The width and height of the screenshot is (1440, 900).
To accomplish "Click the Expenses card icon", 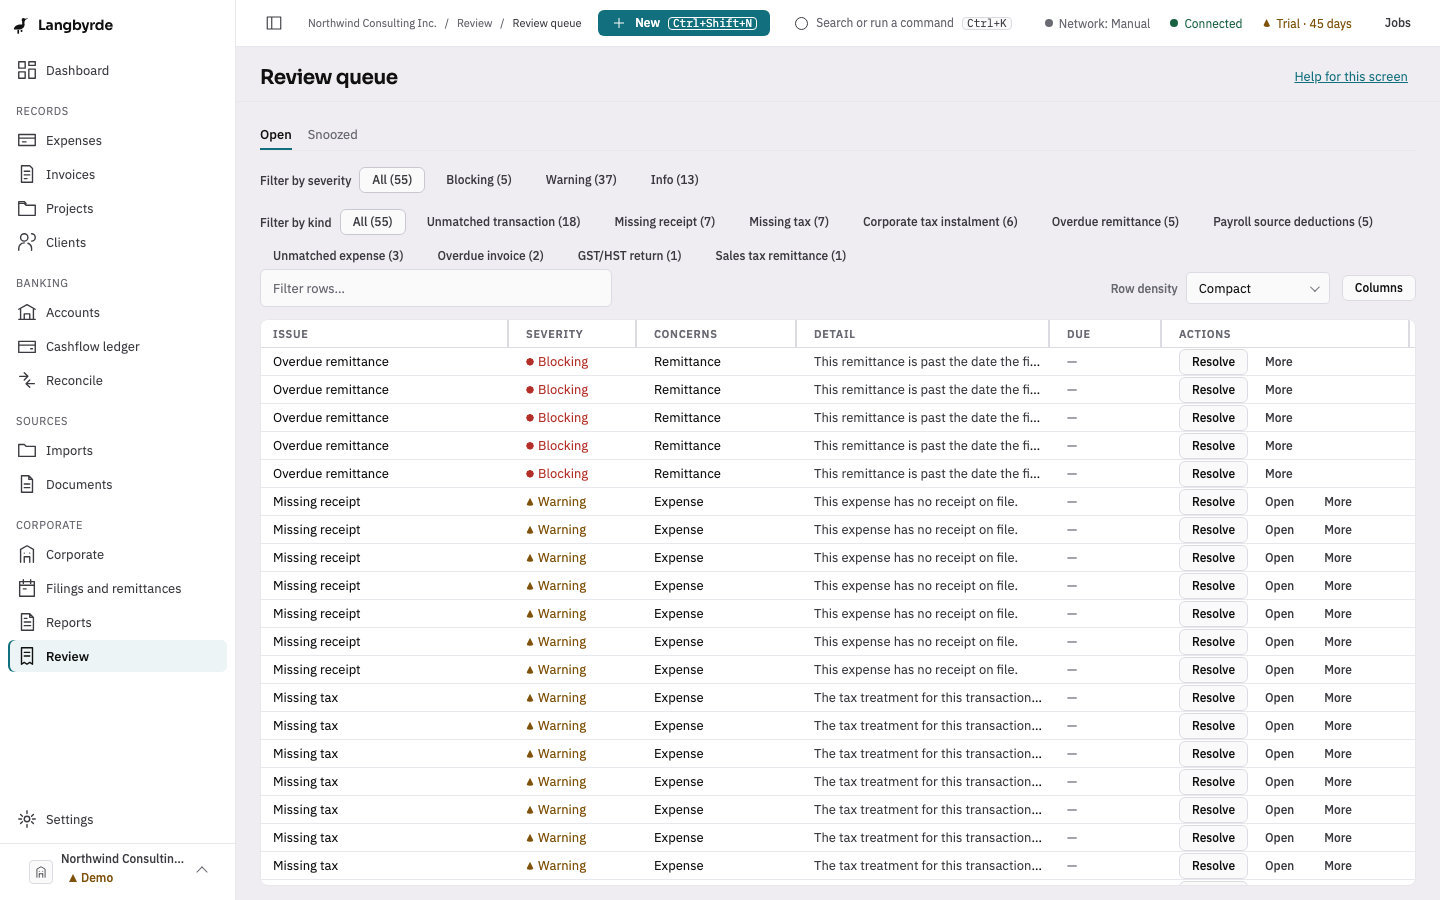I will pos(27,140).
